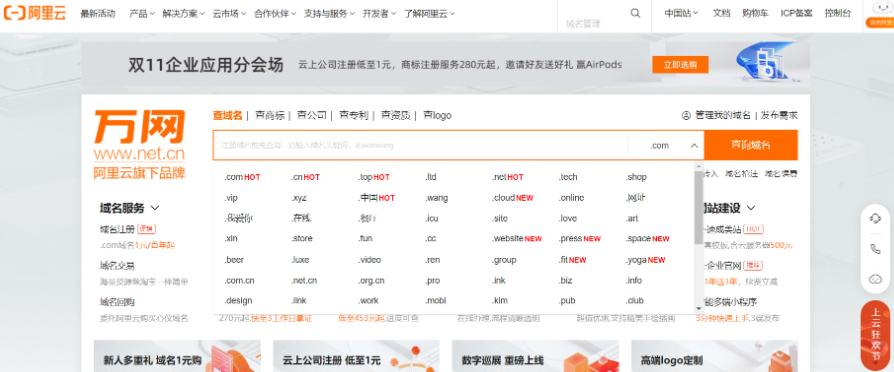Viewport: 894px width, 372px height.
Task: Open the 文档 link in header
Action: (x=721, y=14)
